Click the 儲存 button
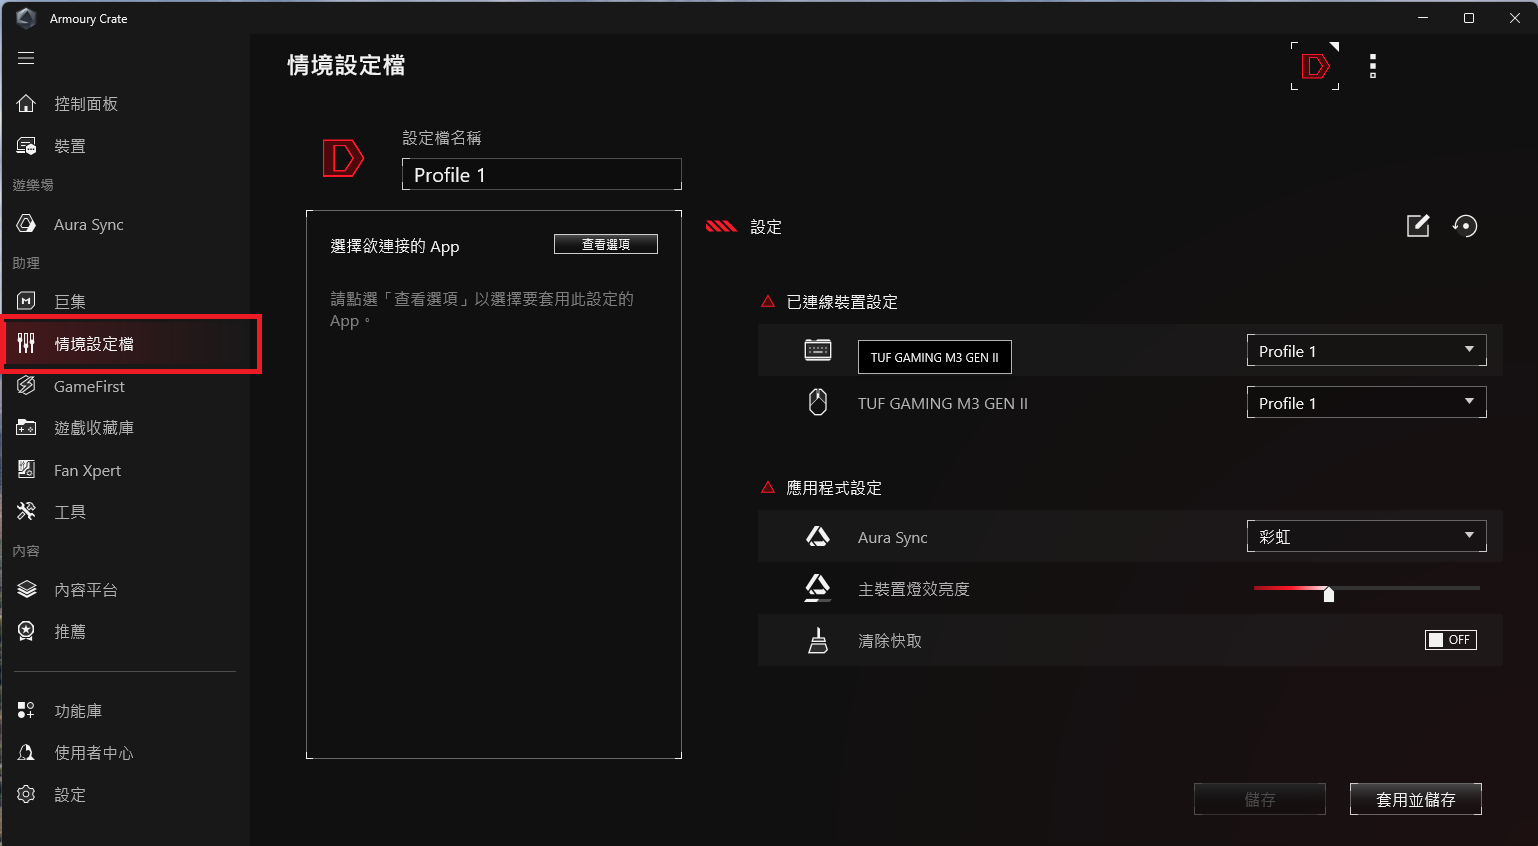The height and width of the screenshot is (846, 1538). tap(1260, 799)
